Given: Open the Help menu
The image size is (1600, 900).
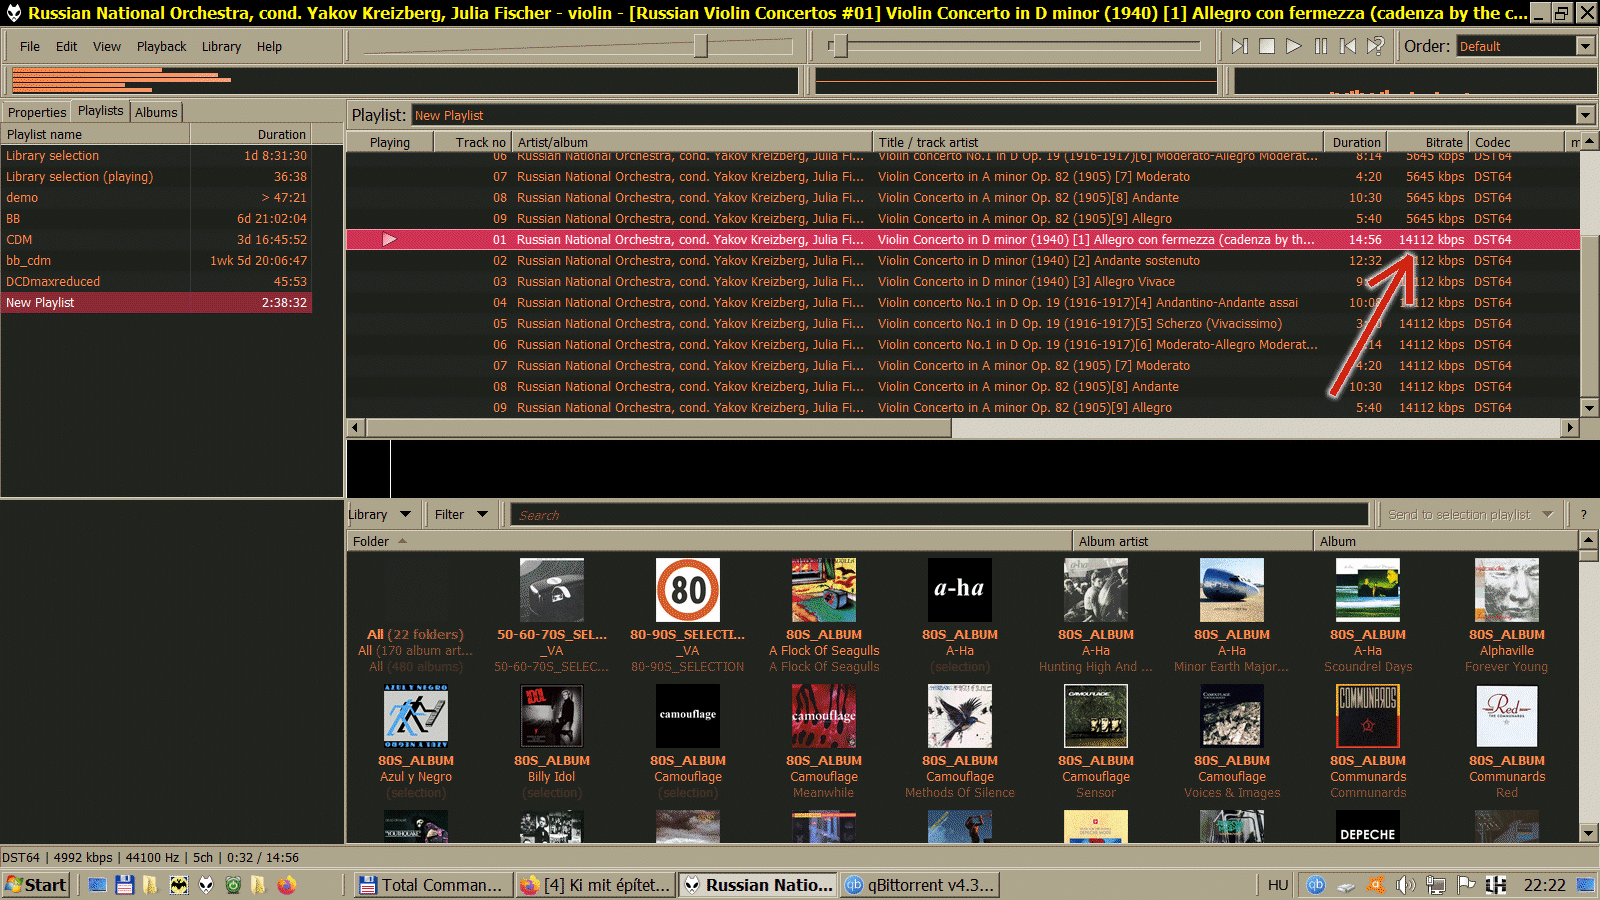Looking at the screenshot, I should 269,46.
